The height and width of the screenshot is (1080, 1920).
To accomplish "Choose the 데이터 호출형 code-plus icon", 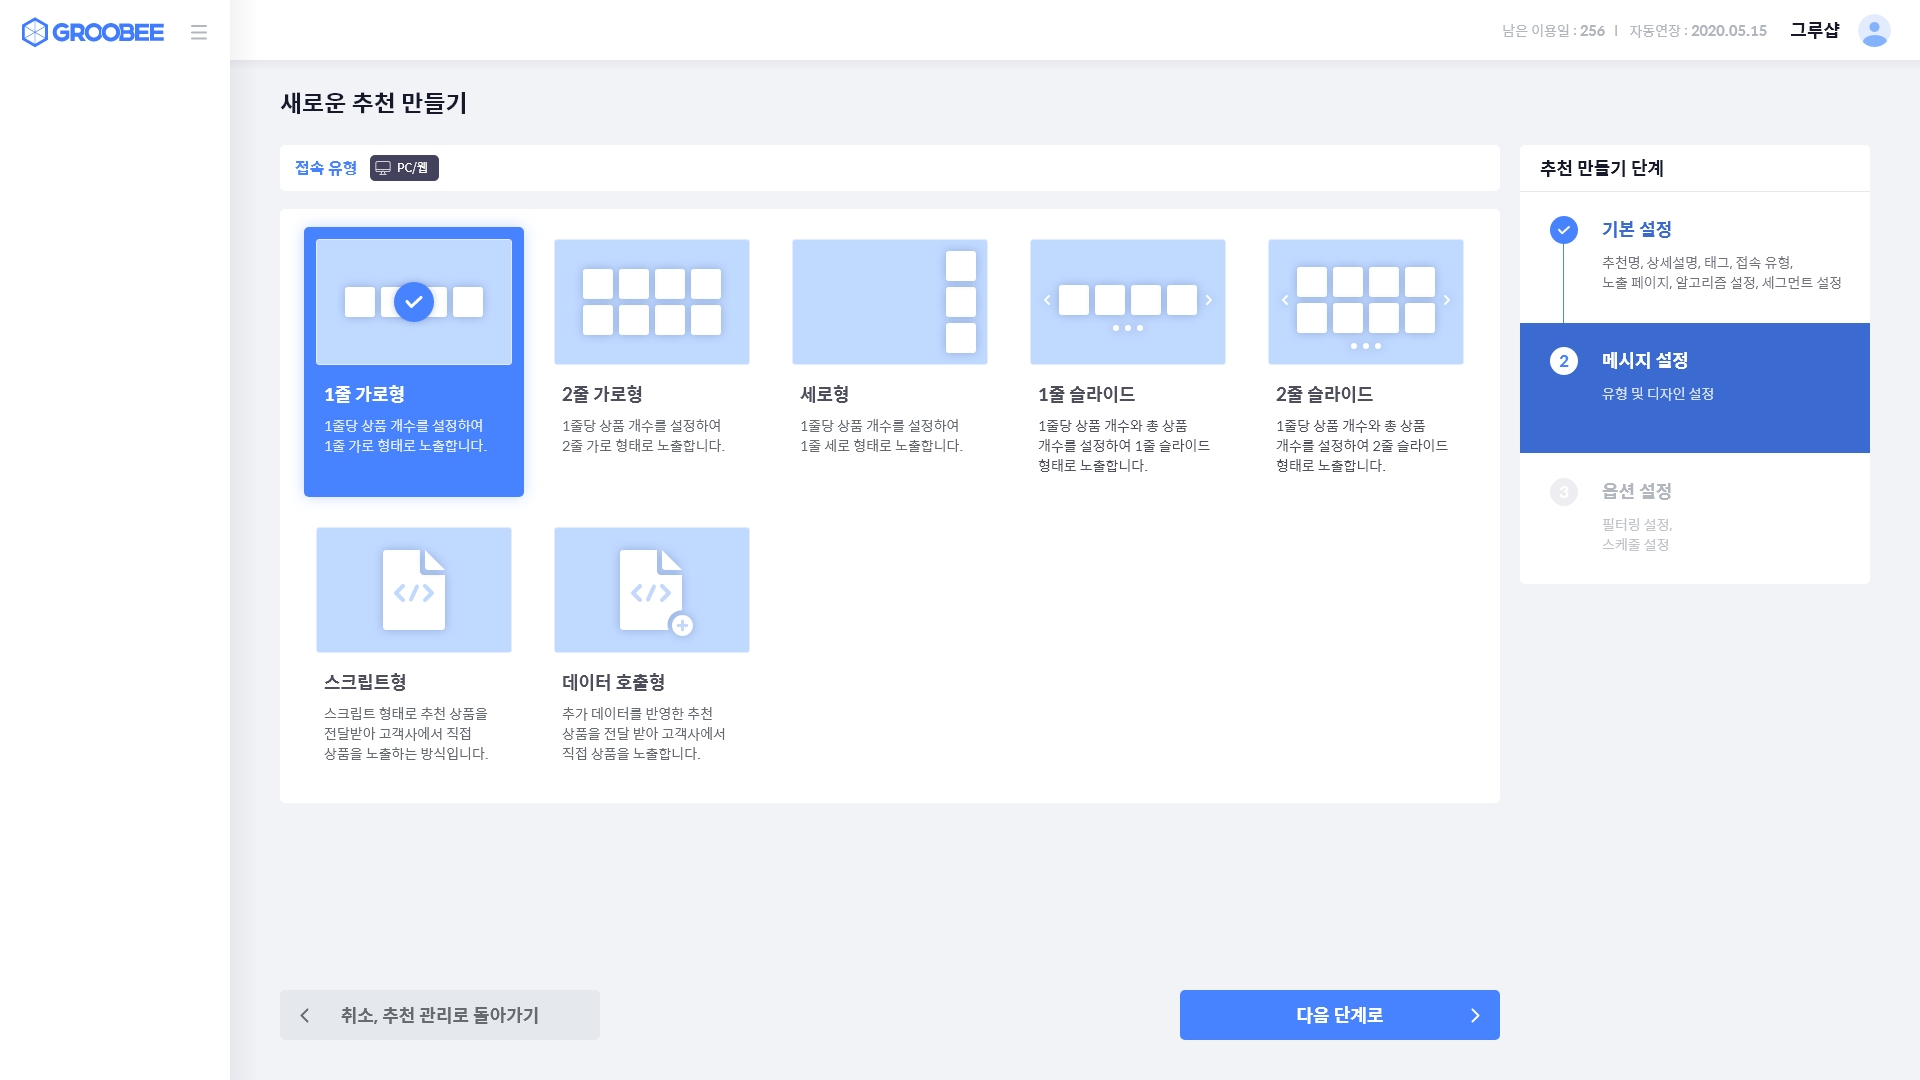I will [651, 590].
